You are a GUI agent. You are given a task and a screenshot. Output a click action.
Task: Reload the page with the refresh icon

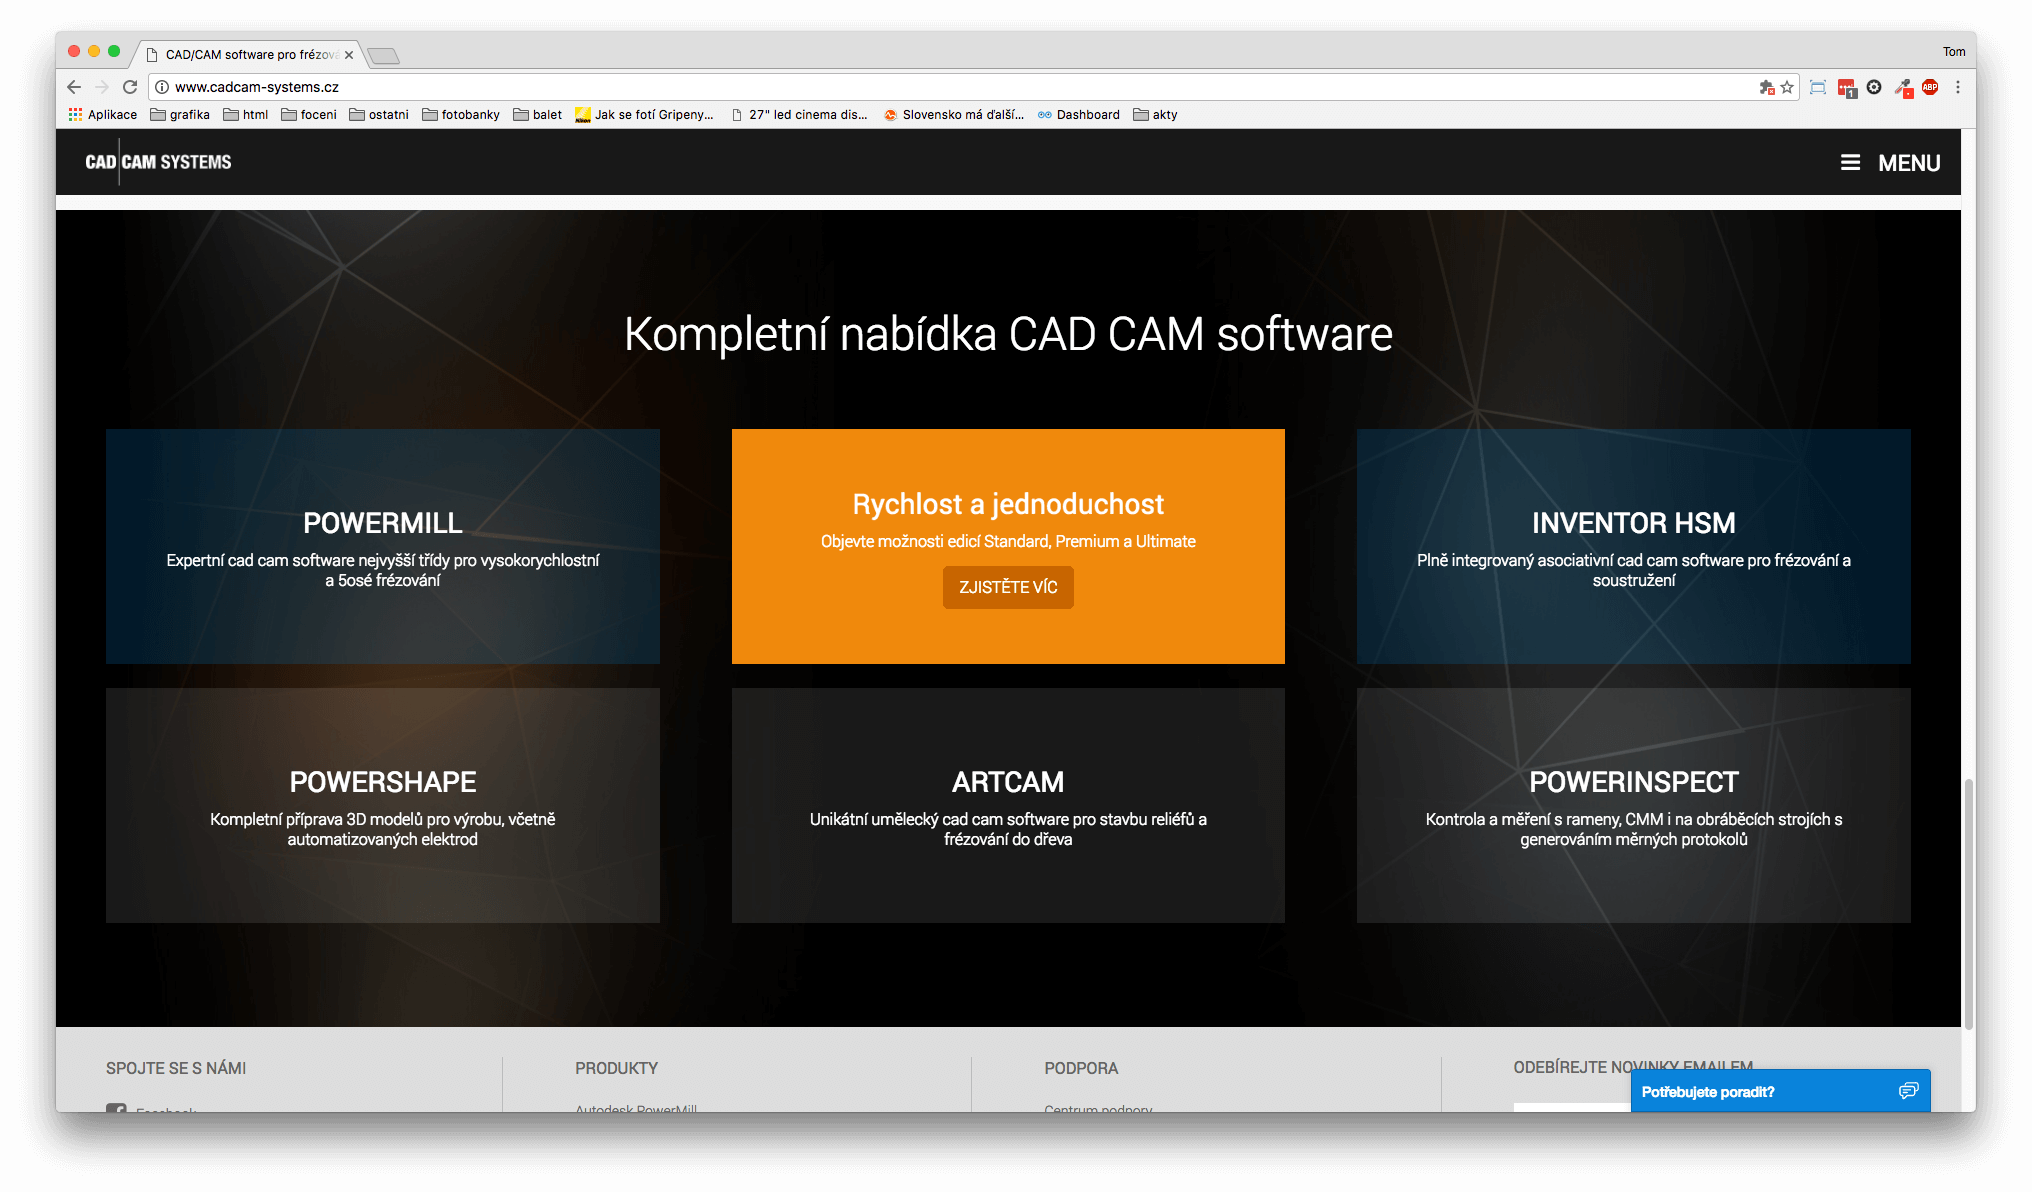[130, 87]
